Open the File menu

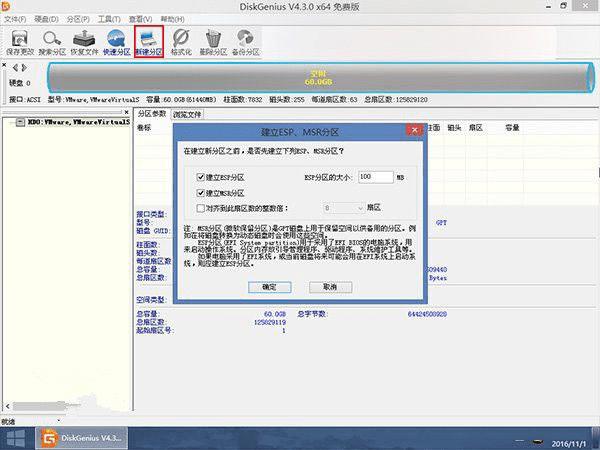click(x=15, y=19)
